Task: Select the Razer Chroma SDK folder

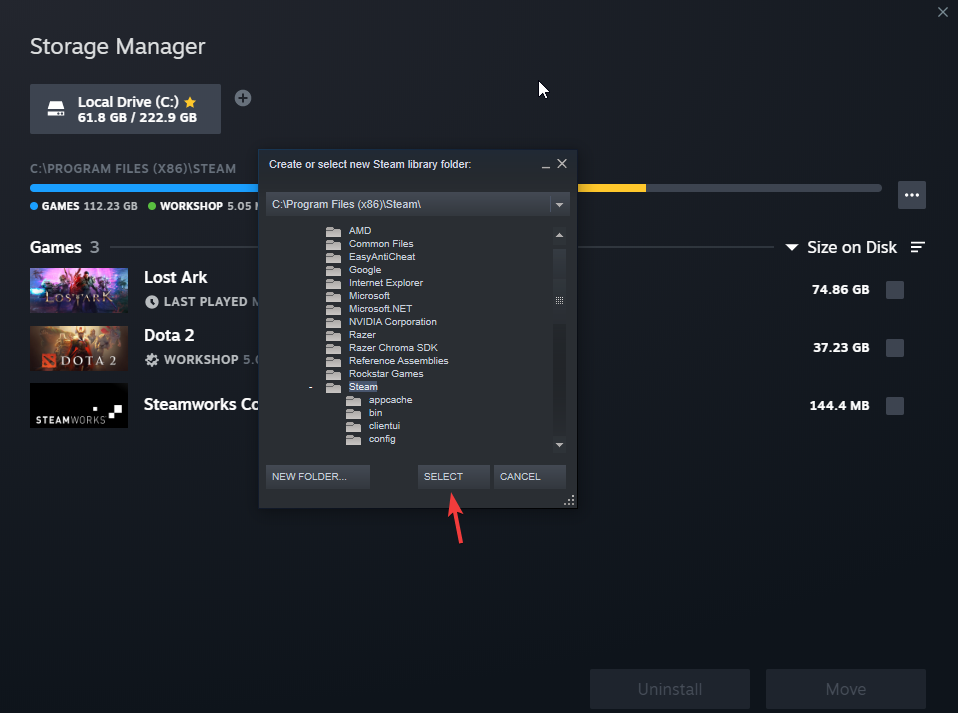Action: (x=393, y=348)
